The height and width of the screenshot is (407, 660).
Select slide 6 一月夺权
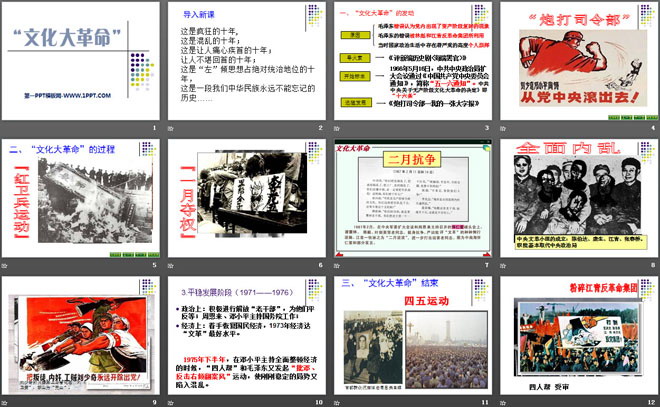pos(247,198)
